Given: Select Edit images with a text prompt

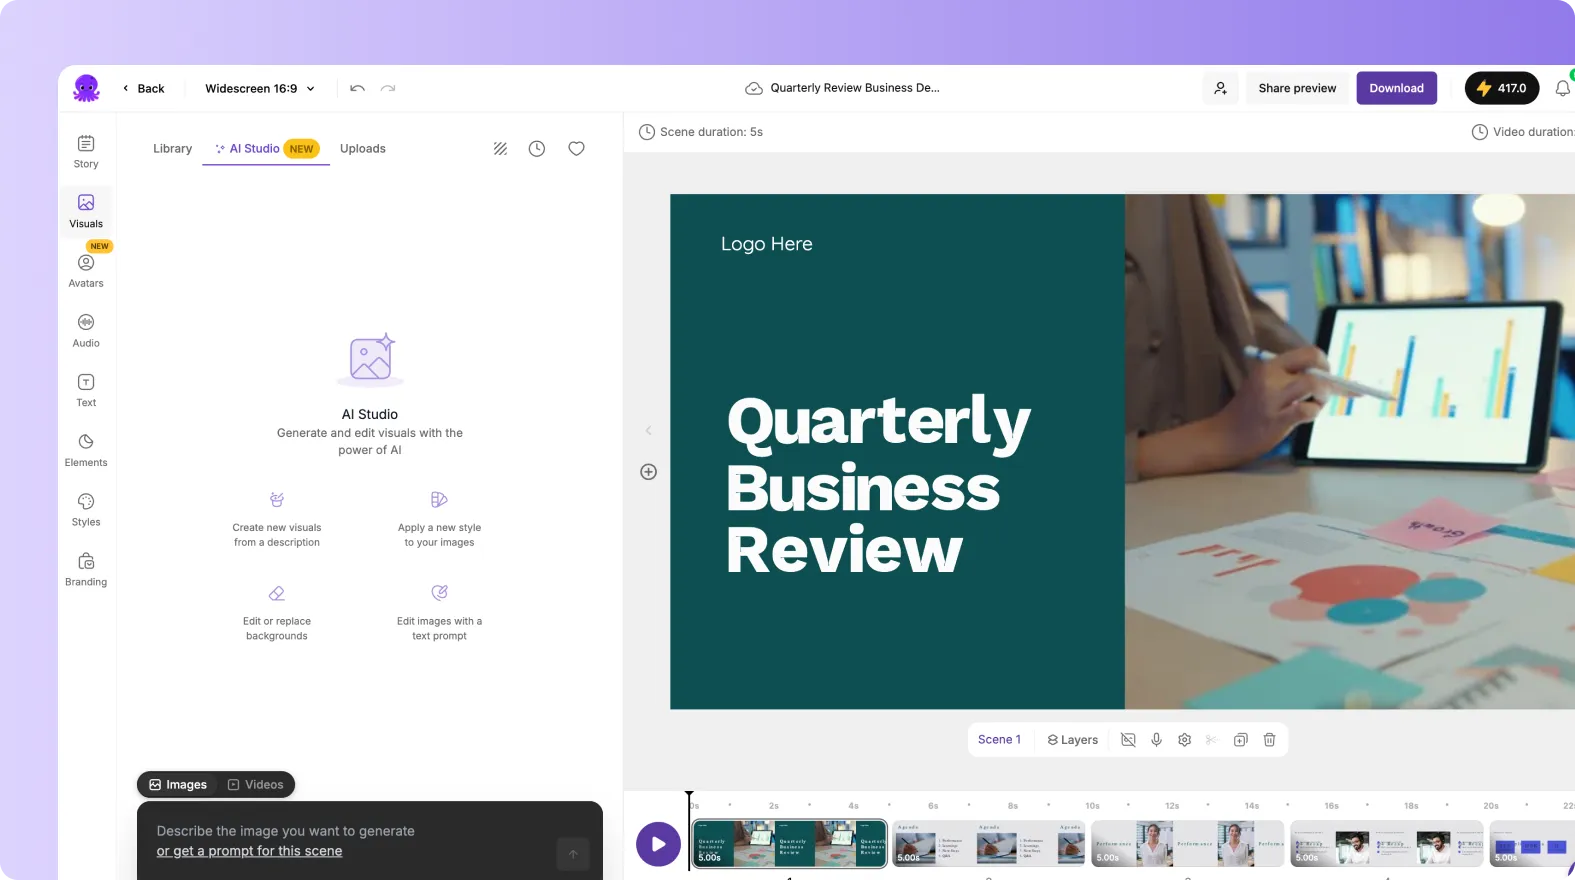Looking at the screenshot, I should [x=439, y=613].
